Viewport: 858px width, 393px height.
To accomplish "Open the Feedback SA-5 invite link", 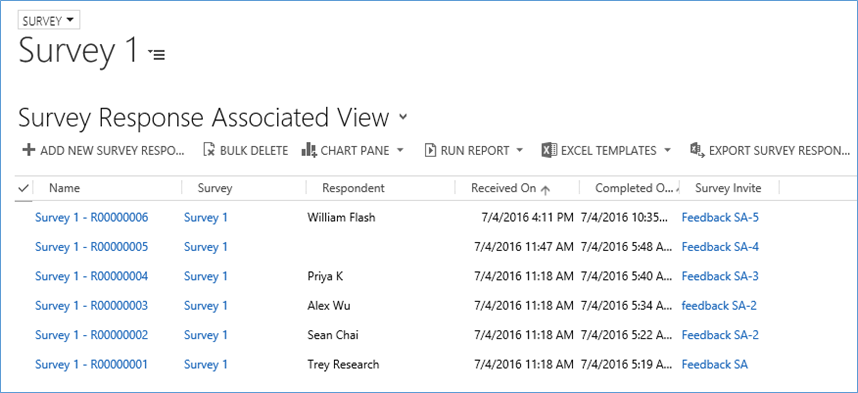I will [720, 217].
